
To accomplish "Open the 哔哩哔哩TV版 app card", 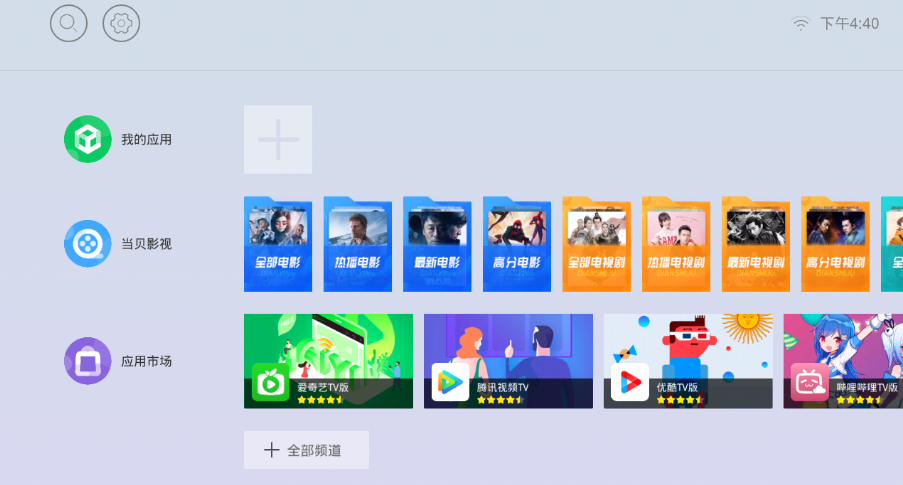I will point(843,361).
